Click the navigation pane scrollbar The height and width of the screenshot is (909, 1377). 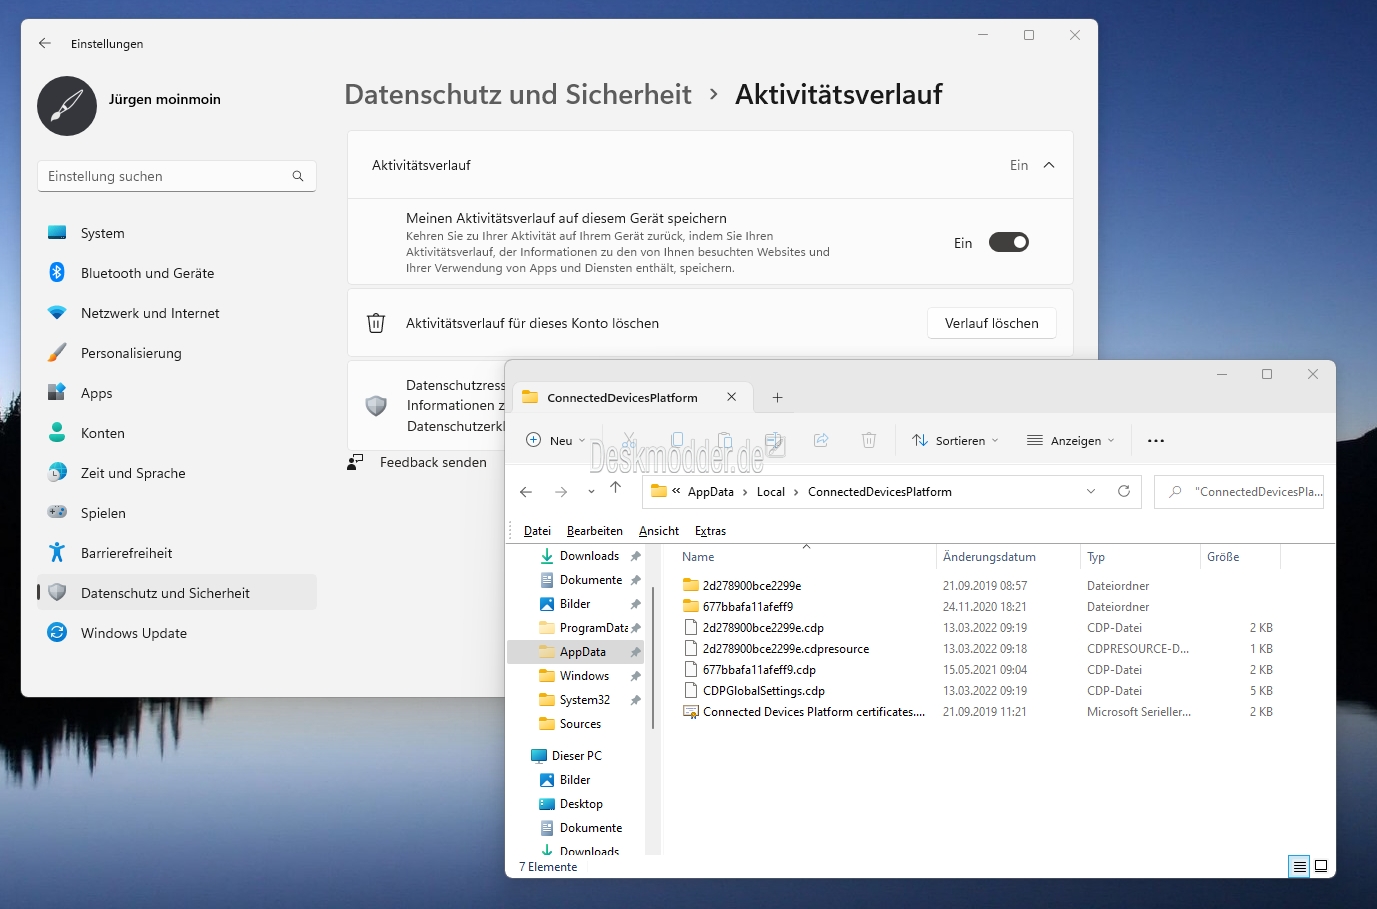[653, 660]
